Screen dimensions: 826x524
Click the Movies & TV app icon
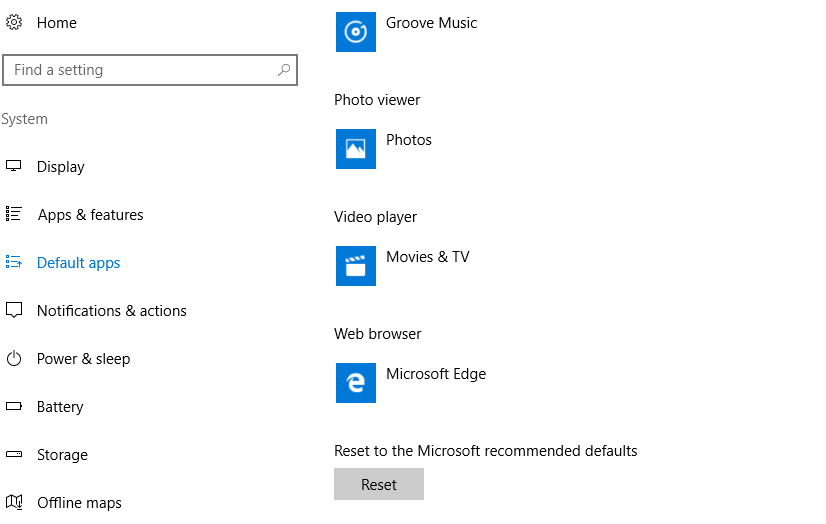356,265
